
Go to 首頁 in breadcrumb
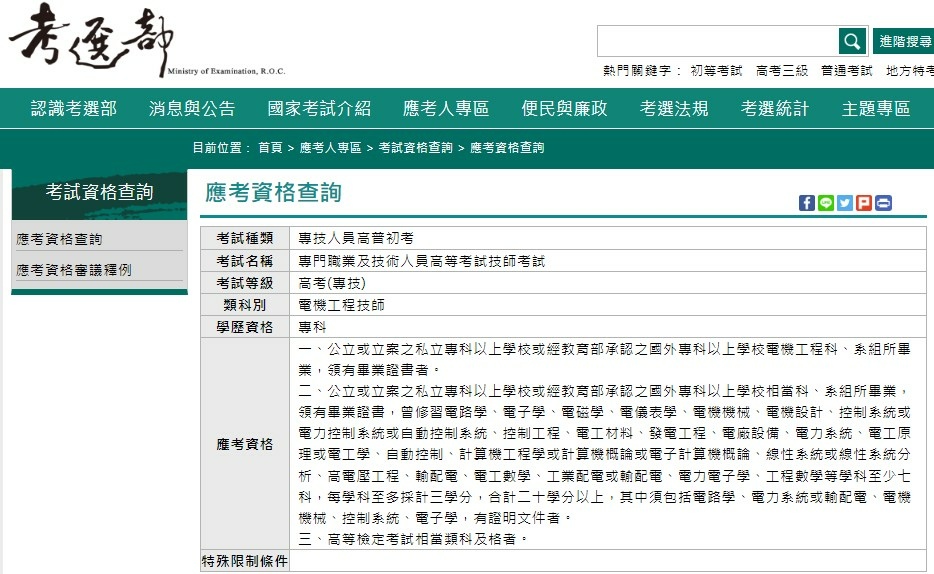tap(270, 148)
